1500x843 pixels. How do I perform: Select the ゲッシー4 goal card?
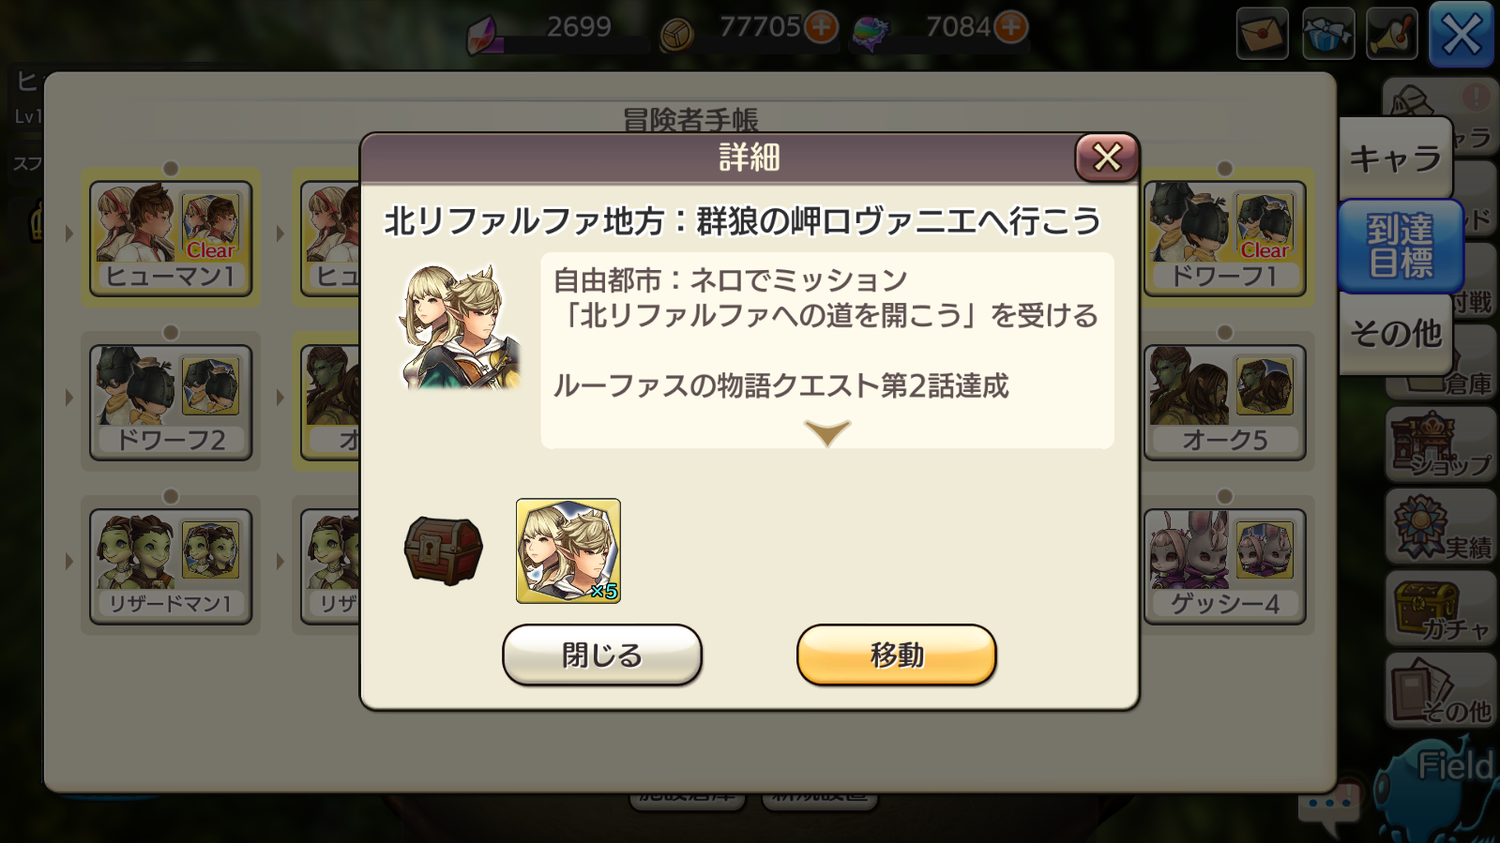[1225, 566]
